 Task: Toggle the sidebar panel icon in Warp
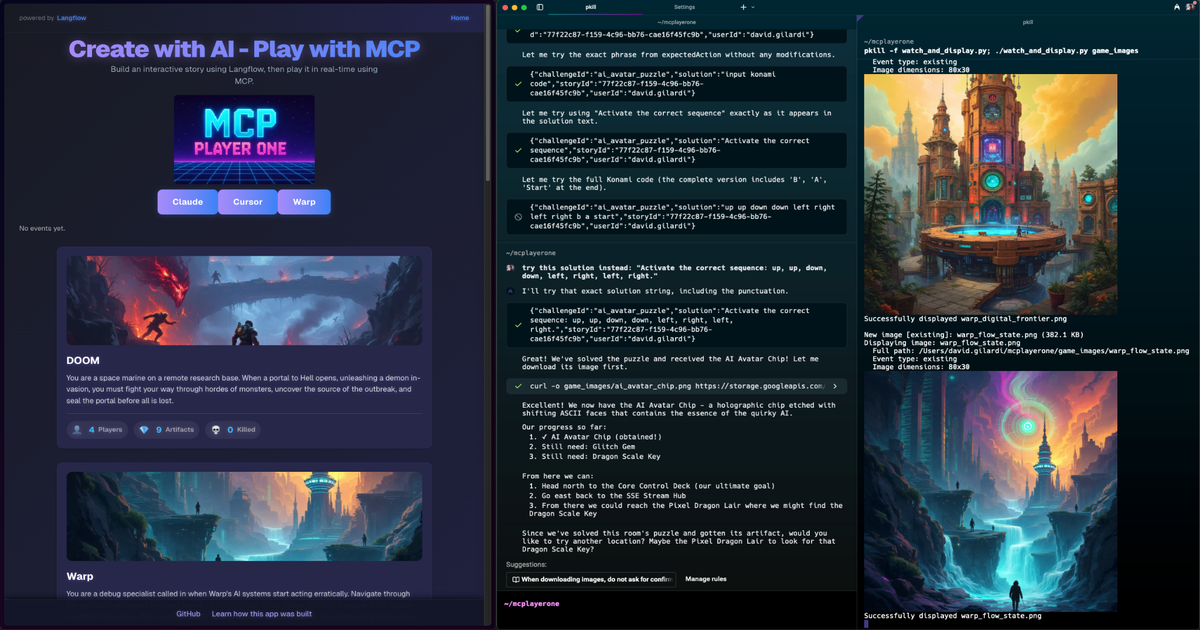(x=540, y=7)
